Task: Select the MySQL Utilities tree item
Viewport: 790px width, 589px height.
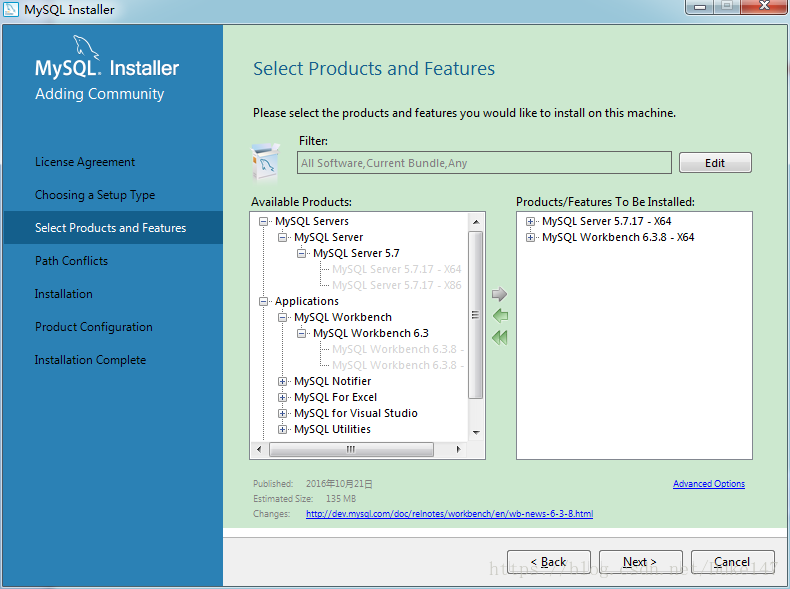Action: [333, 430]
